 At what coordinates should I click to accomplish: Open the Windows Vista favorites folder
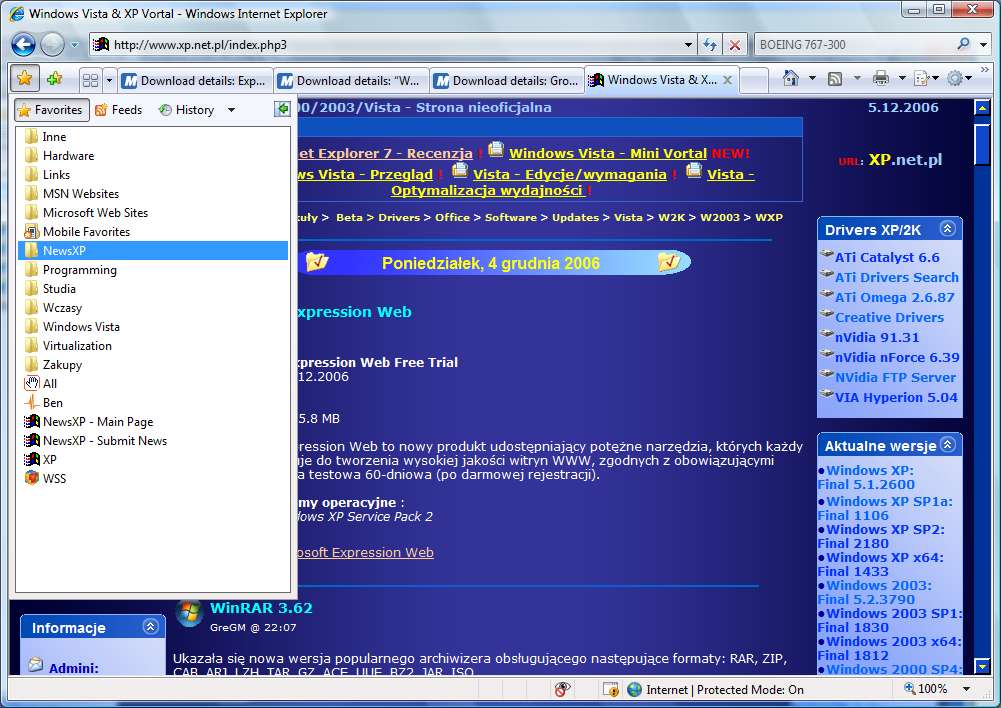tap(153, 327)
